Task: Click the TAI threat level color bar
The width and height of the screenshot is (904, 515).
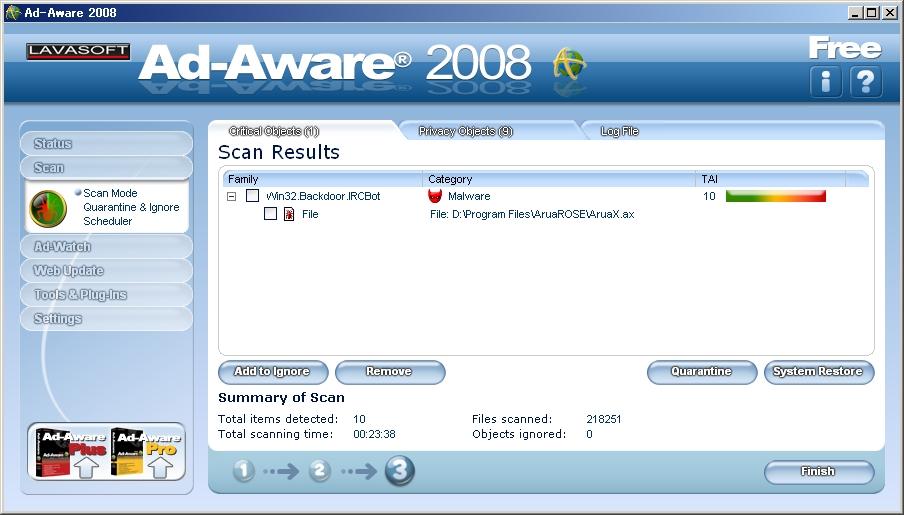Action: click(775, 196)
